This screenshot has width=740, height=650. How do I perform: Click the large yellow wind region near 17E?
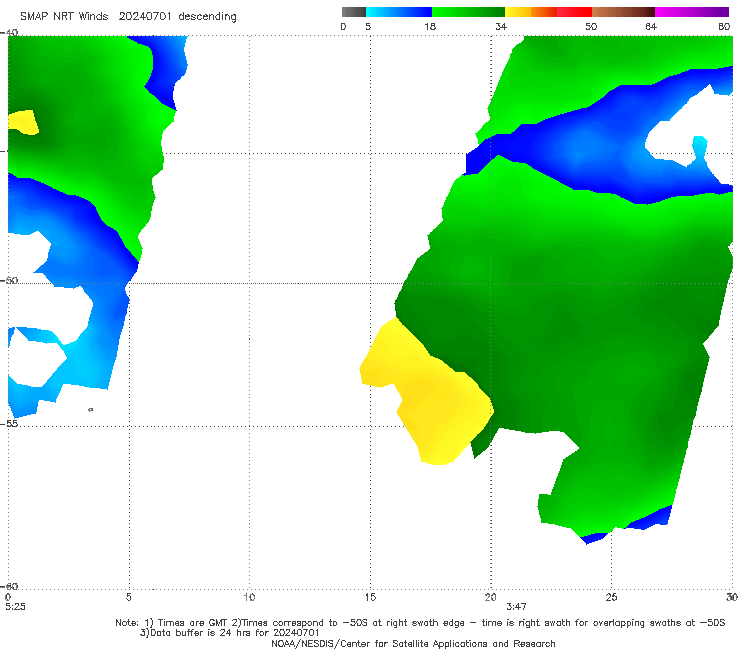[x=427, y=393]
